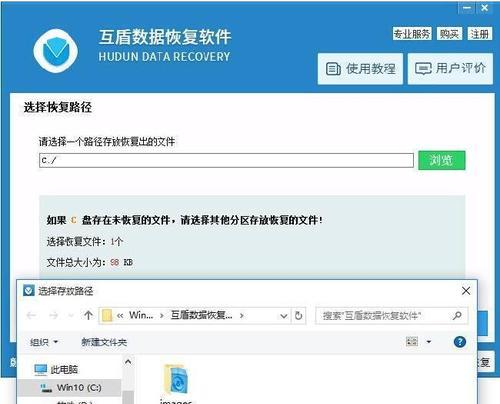Viewport: 500px width, 404px height.
Task: Refresh the folder view
Action: (x=299, y=315)
